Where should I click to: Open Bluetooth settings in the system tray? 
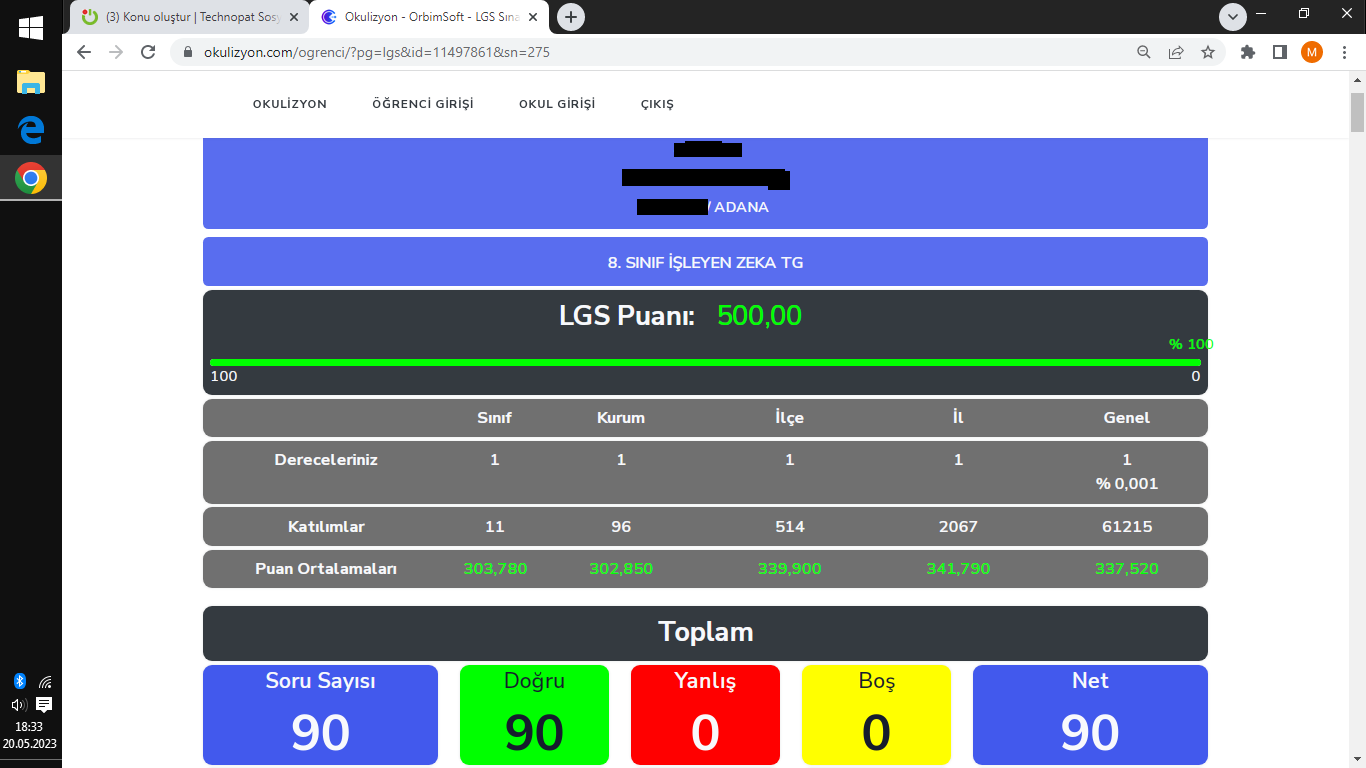tap(19, 681)
